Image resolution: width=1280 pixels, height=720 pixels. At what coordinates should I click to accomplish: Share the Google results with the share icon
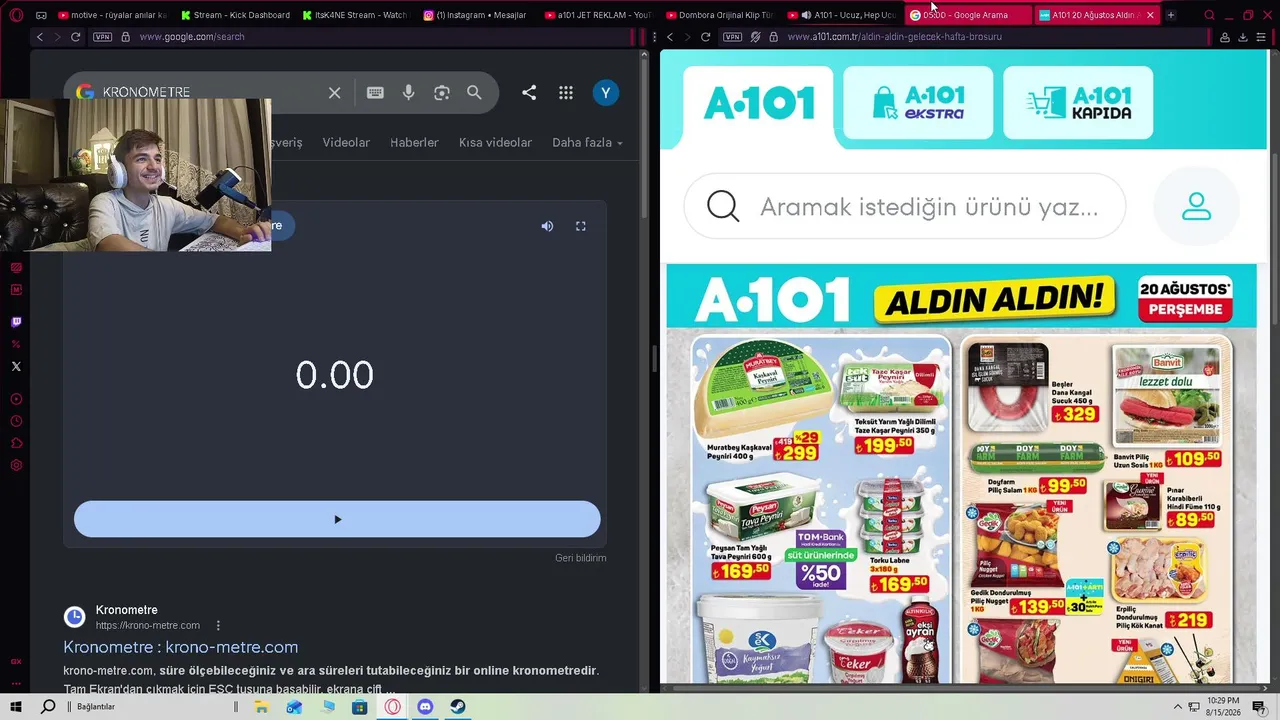[x=529, y=93]
